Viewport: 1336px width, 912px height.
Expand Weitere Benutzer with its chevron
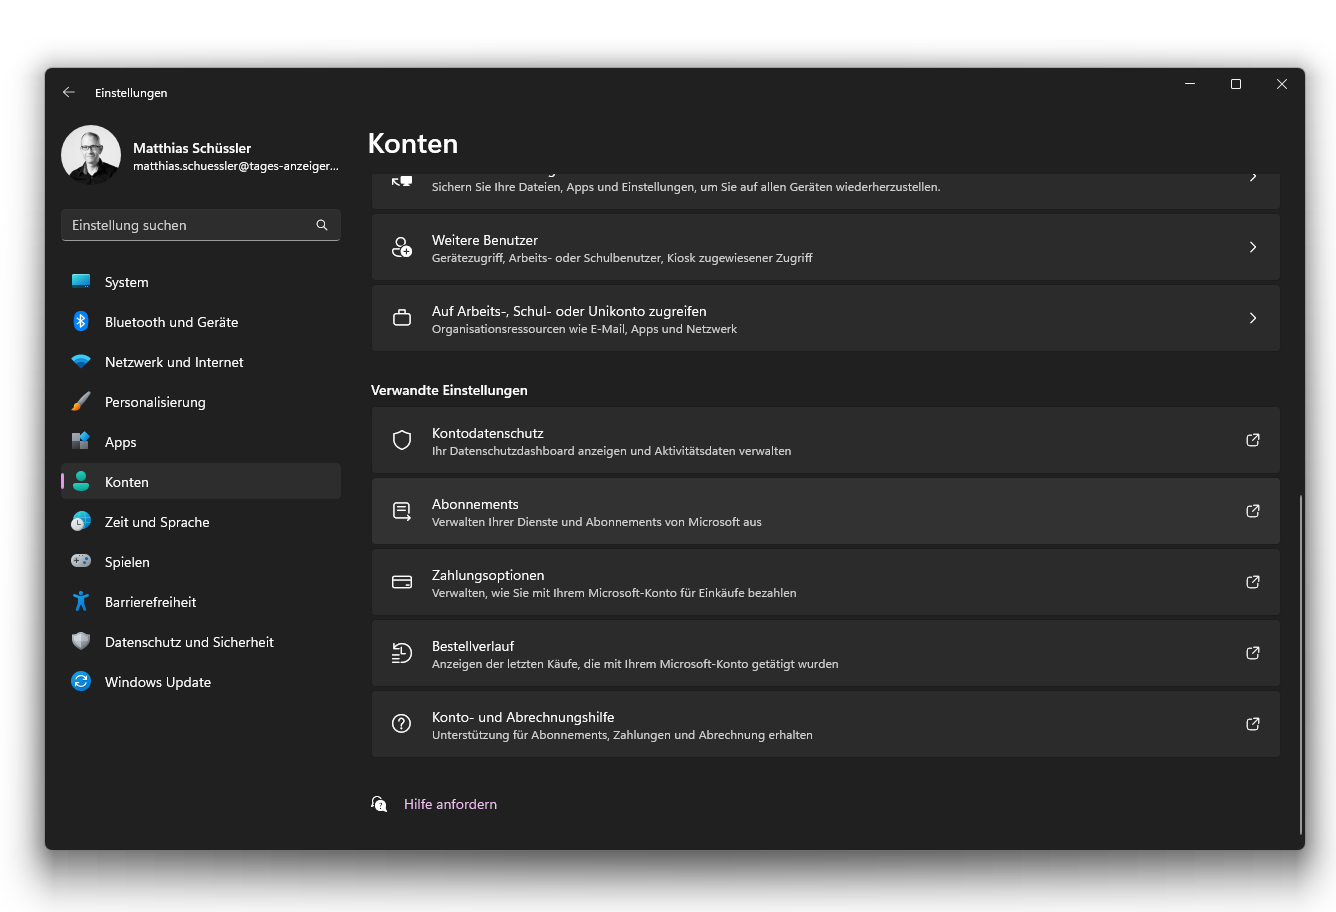pos(1252,247)
